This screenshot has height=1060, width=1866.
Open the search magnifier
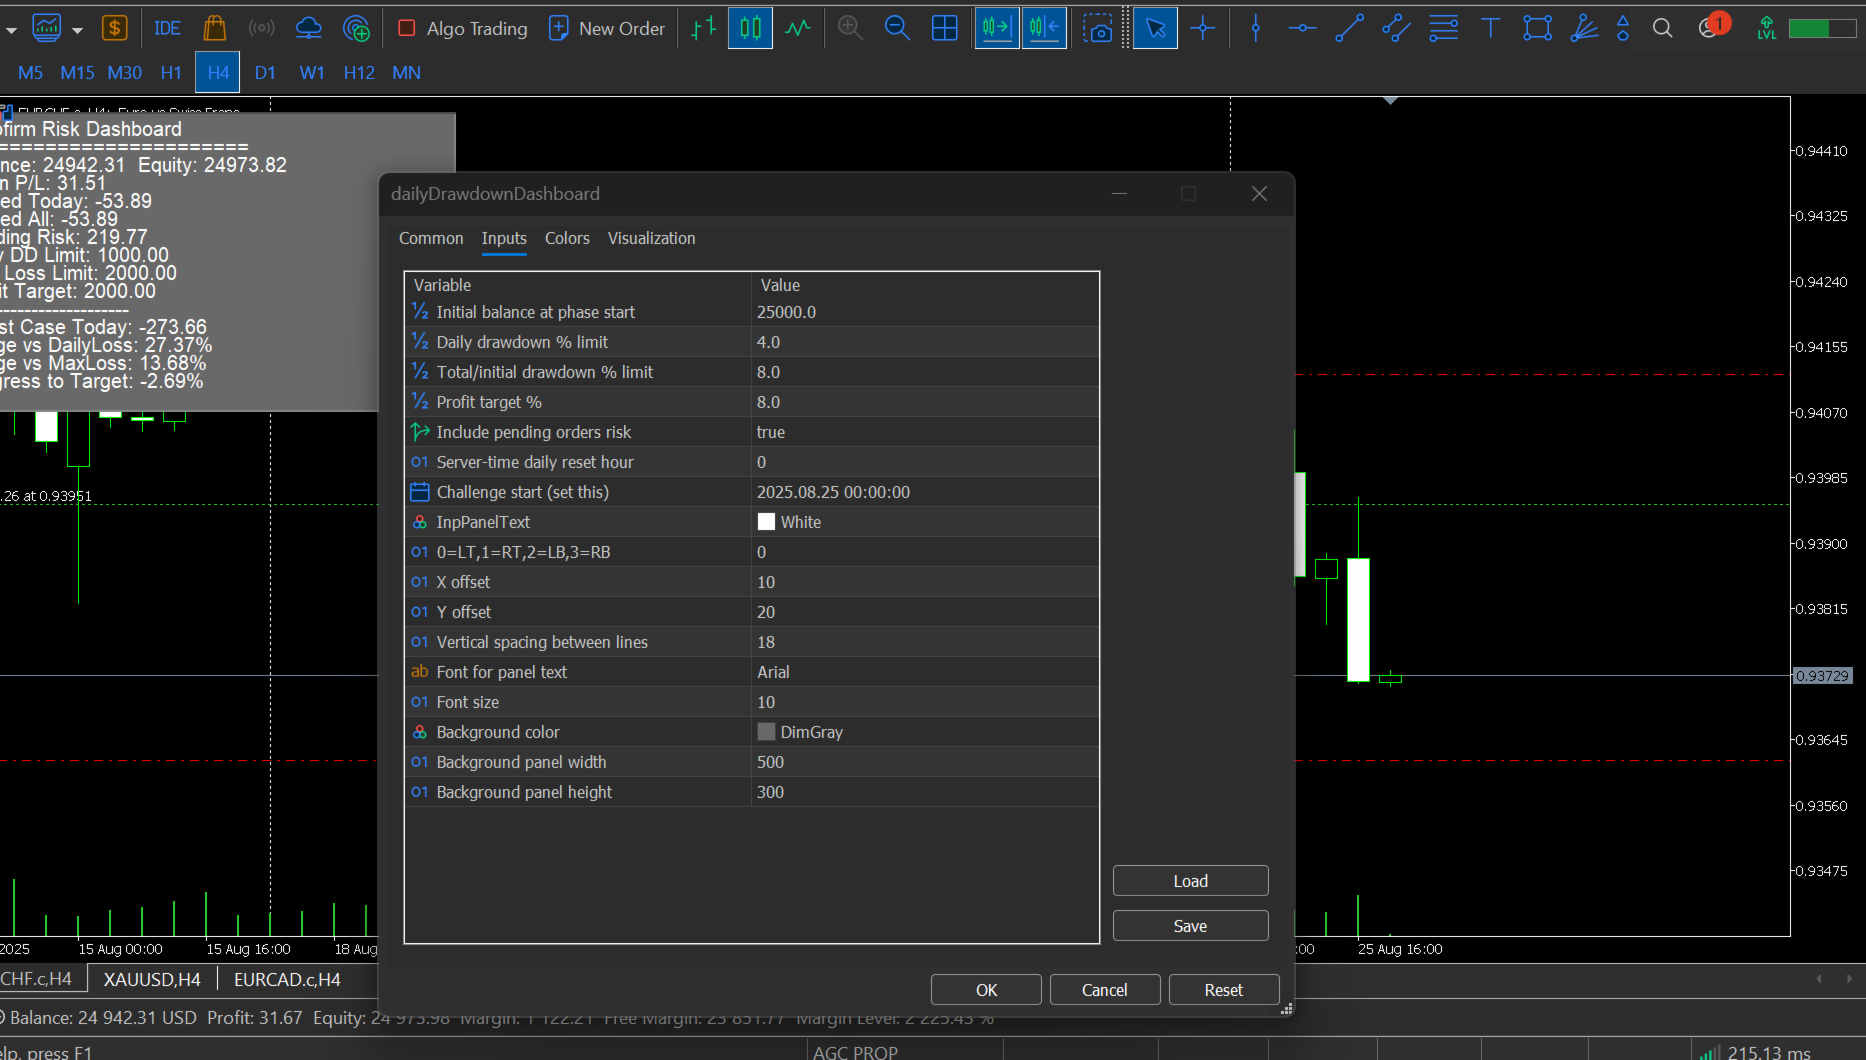[1662, 28]
